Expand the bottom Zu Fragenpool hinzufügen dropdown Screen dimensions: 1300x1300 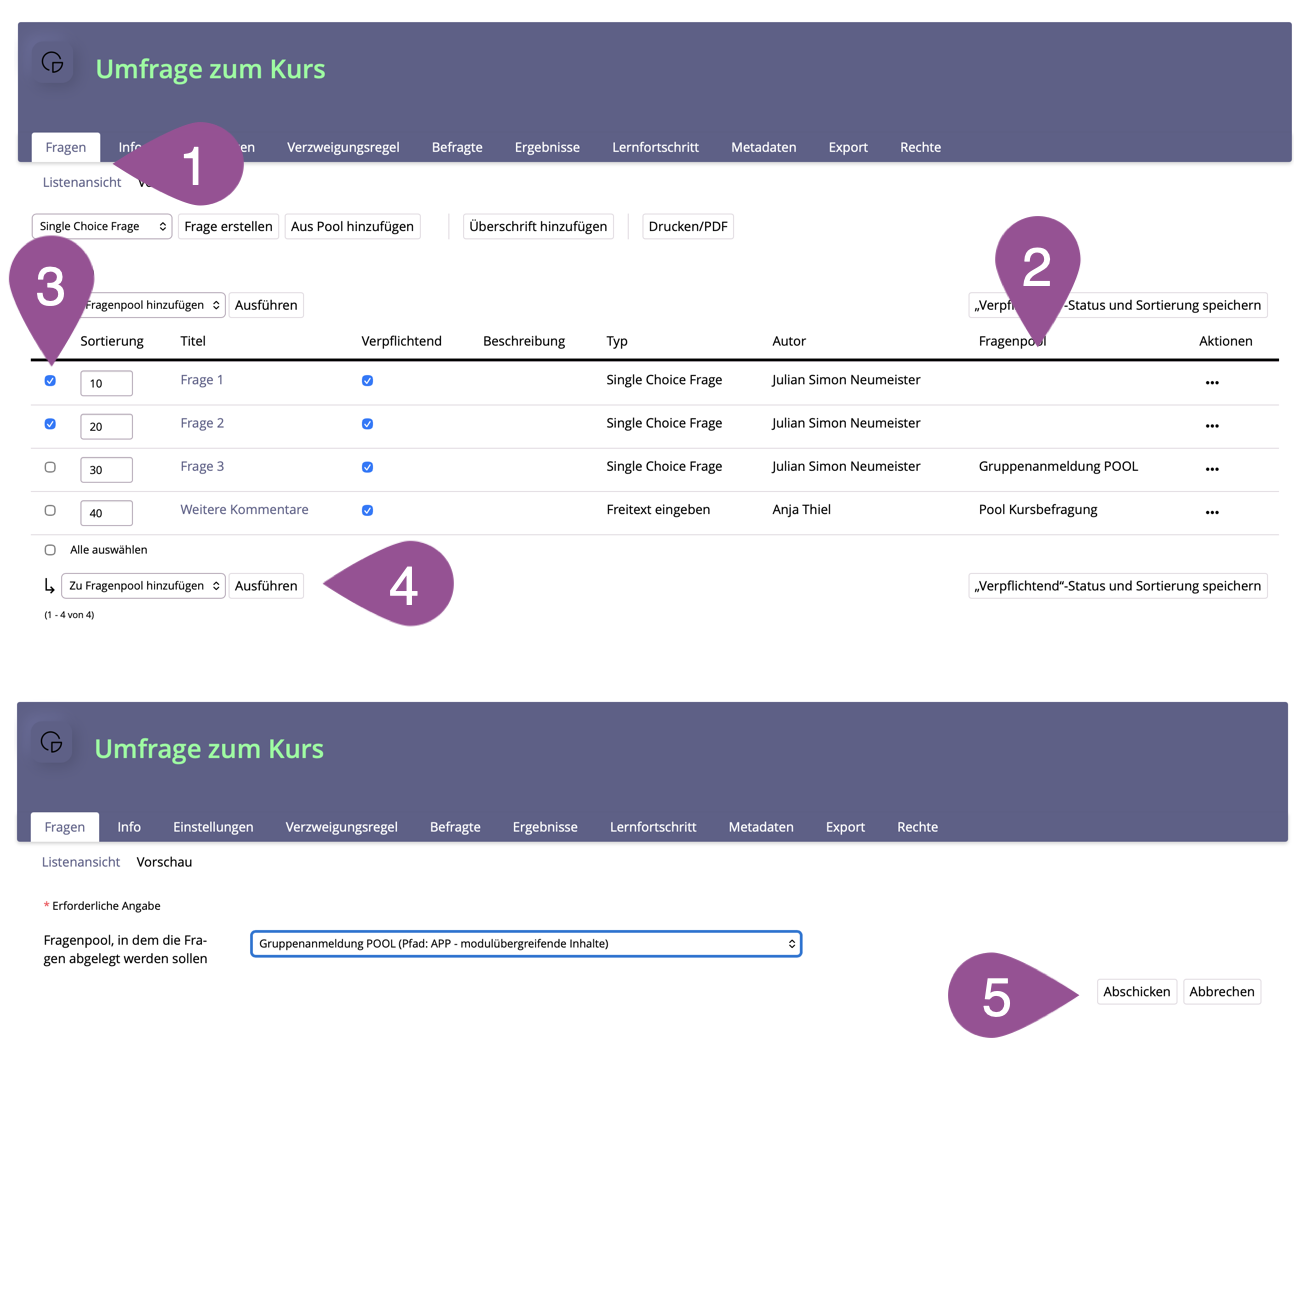143,586
